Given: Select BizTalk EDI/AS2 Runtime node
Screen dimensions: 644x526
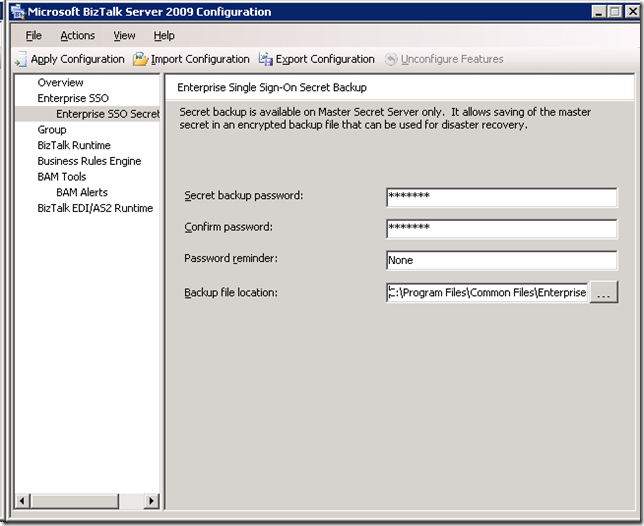Looking at the screenshot, I should [x=95, y=208].
